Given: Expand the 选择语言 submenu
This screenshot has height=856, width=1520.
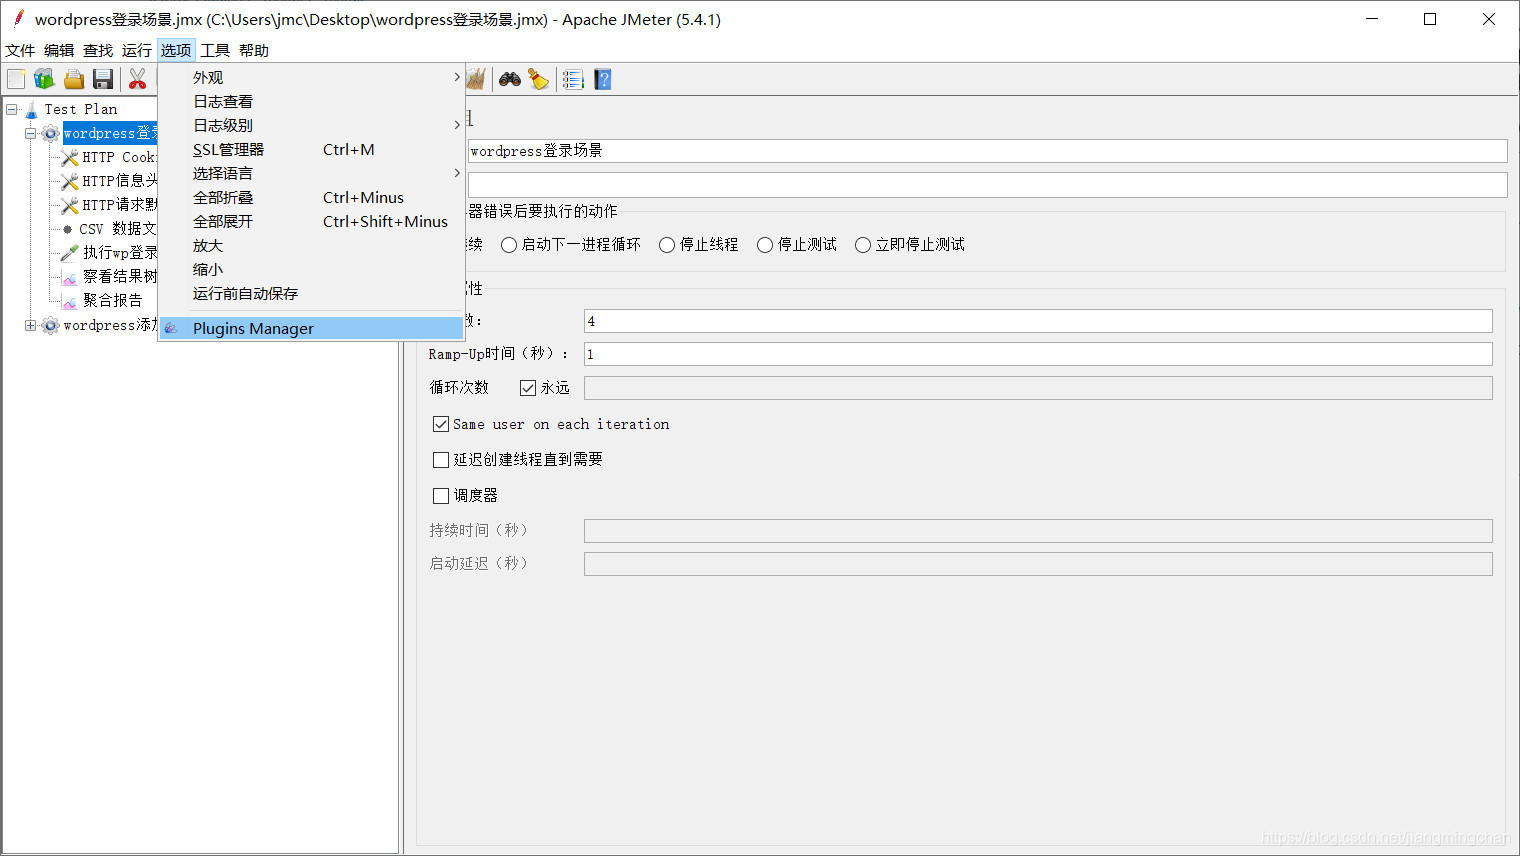Looking at the screenshot, I should [x=311, y=173].
